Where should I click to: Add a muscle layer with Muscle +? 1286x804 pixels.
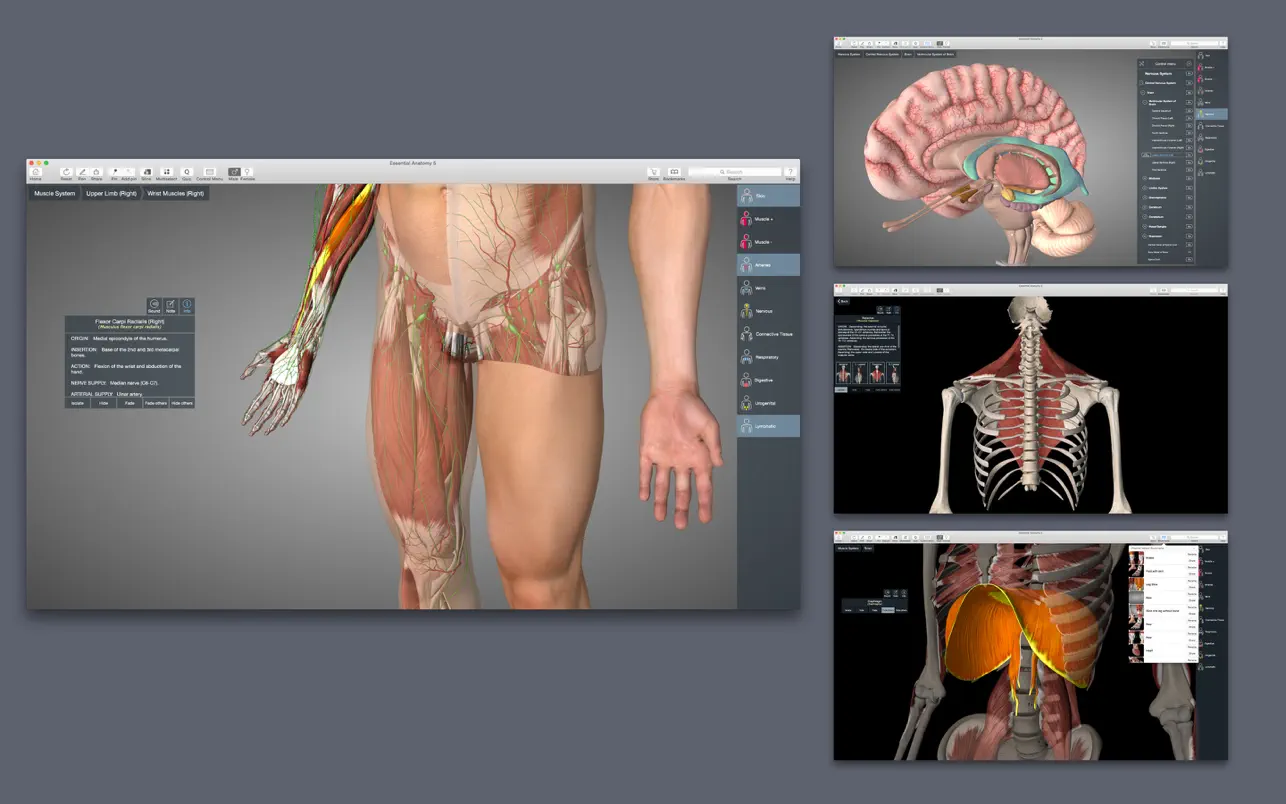click(x=768, y=219)
